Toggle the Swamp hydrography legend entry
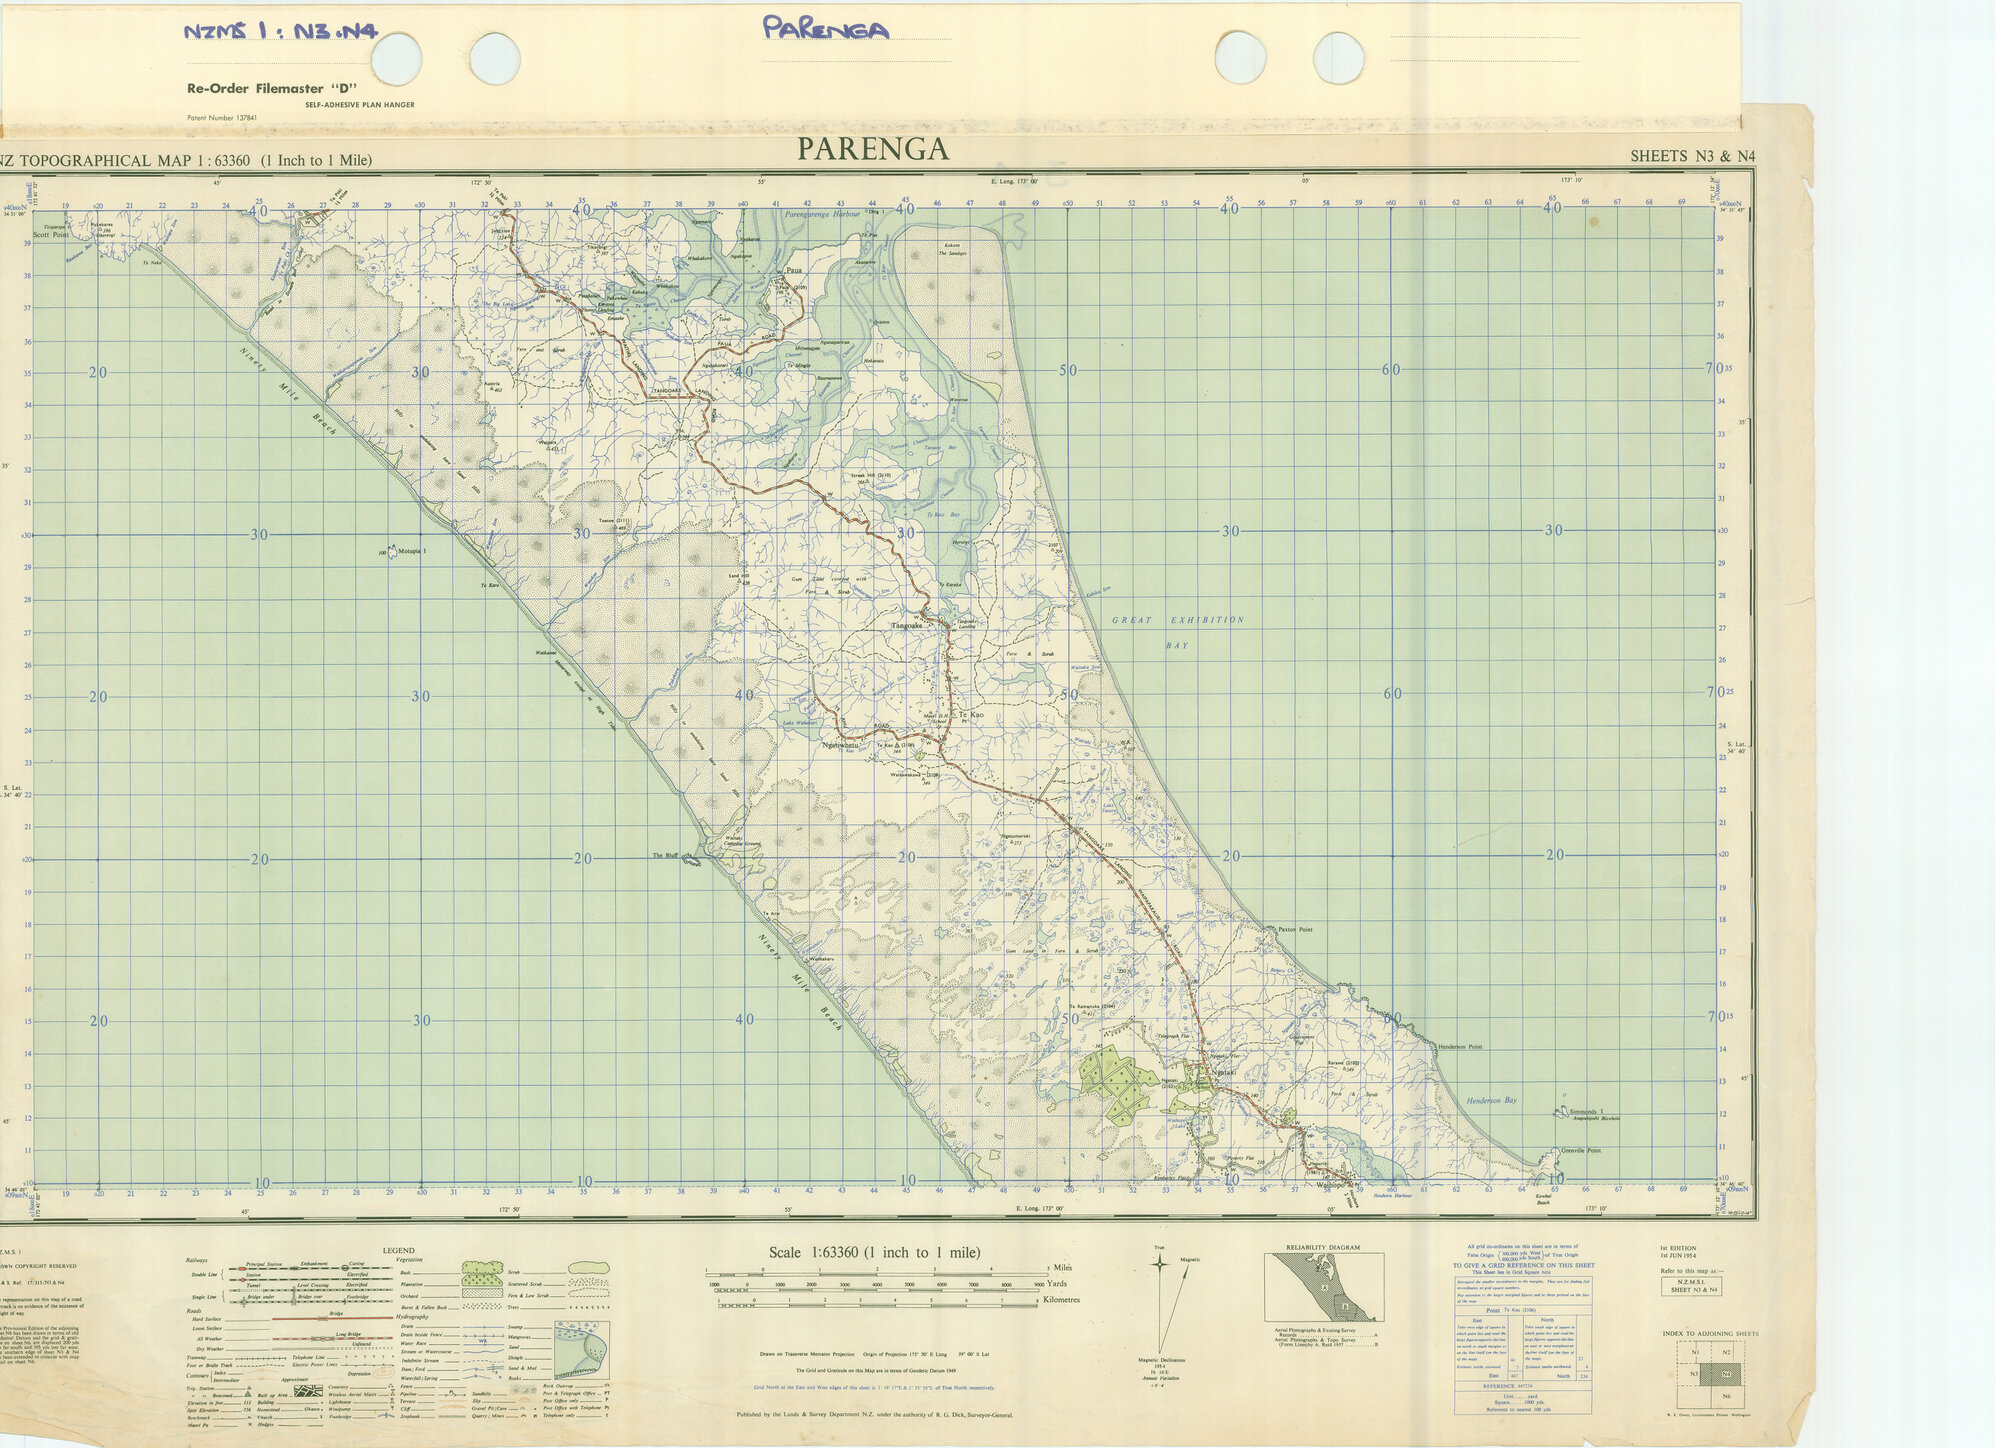Screen dimensions: 1999x1448 [x=515, y=1327]
